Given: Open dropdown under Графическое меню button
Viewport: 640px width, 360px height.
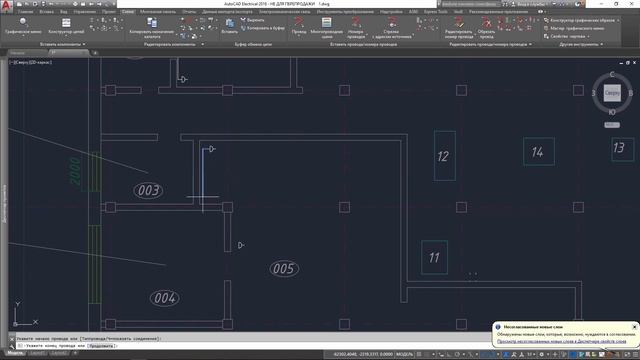Looking at the screenshot, I should 23,36.
